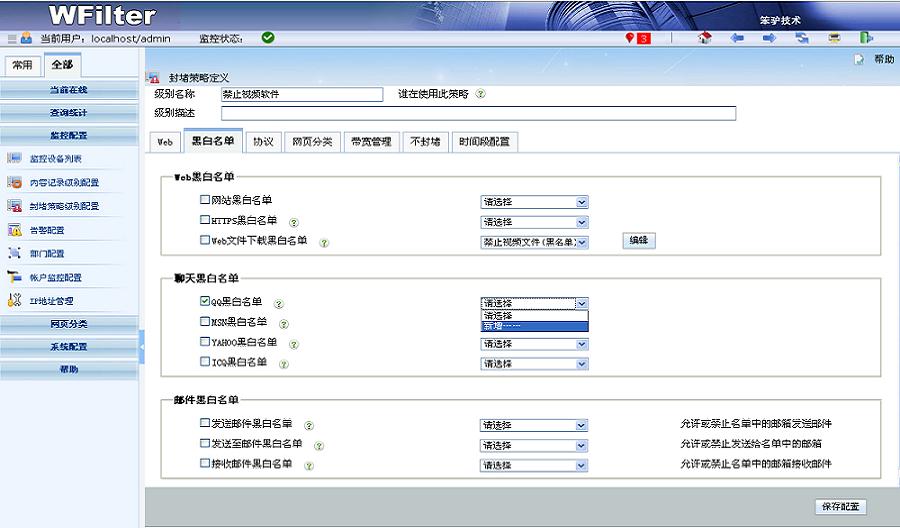Open the Web文件下载黑白名单 dropdown
Screen dimensions: 900x528
534,242
